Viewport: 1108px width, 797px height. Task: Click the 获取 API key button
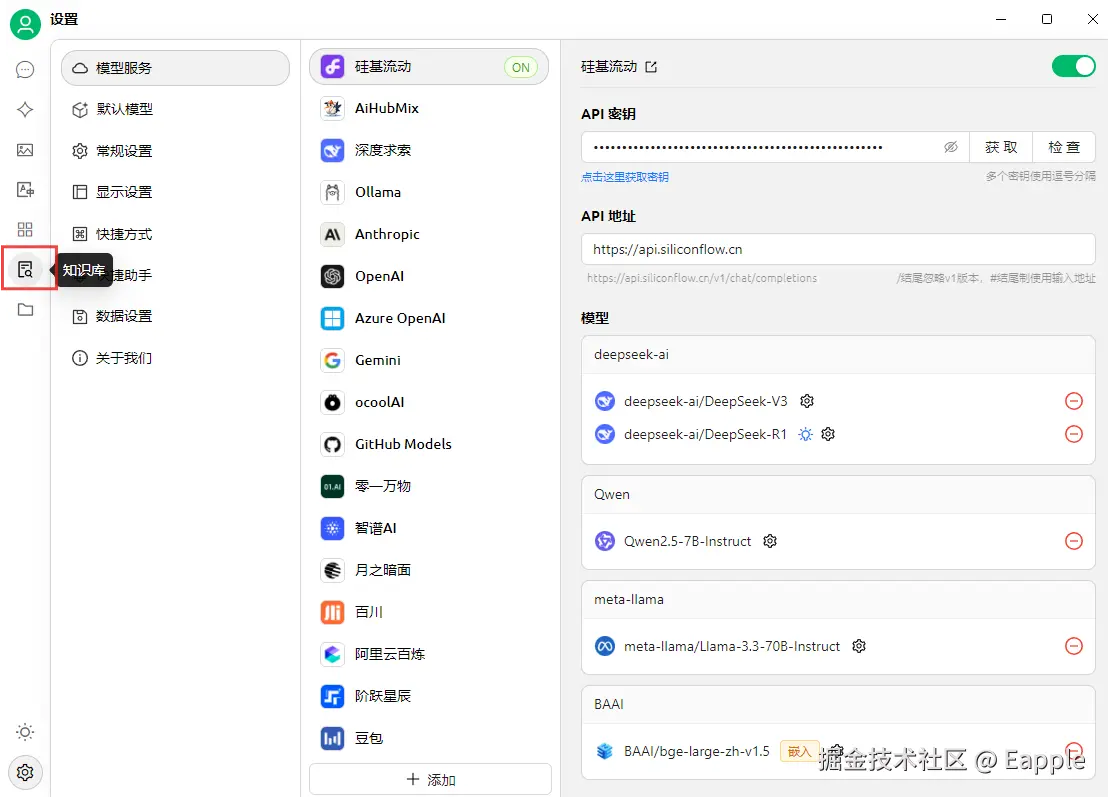(1001, 147)
